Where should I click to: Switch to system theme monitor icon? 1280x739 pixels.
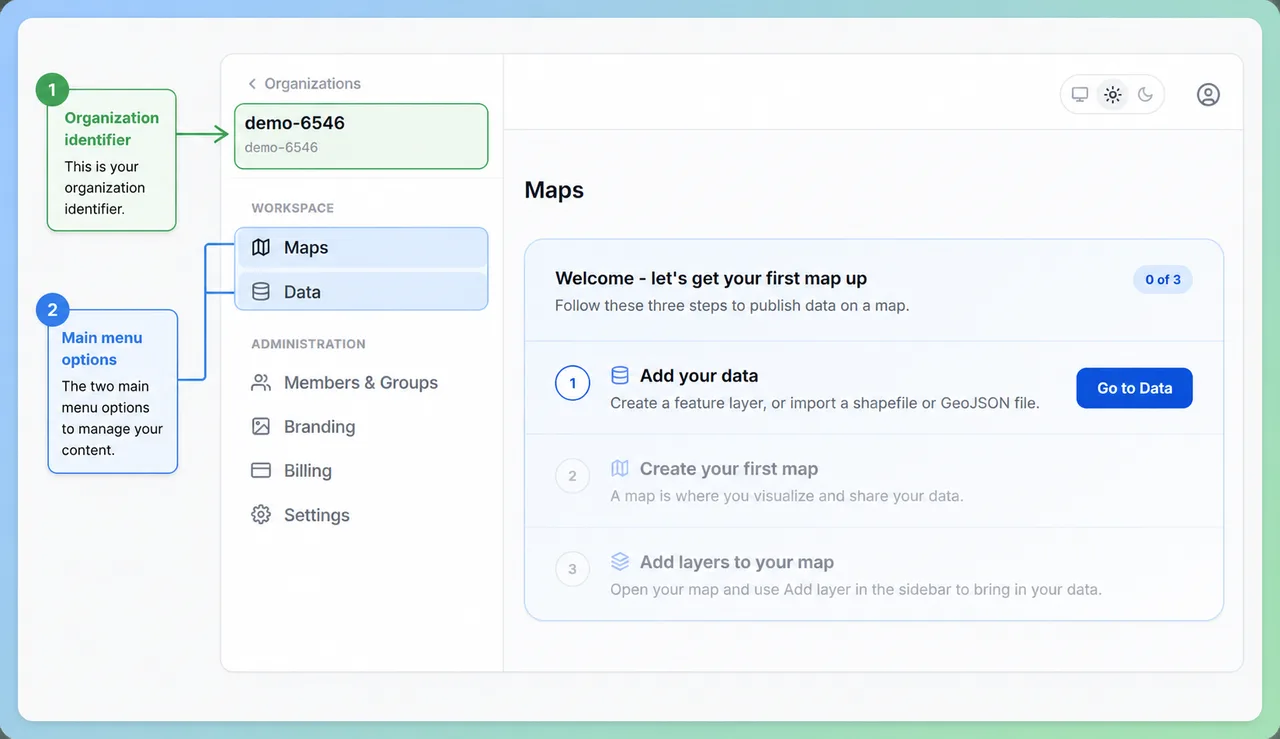pos(1080,95)
